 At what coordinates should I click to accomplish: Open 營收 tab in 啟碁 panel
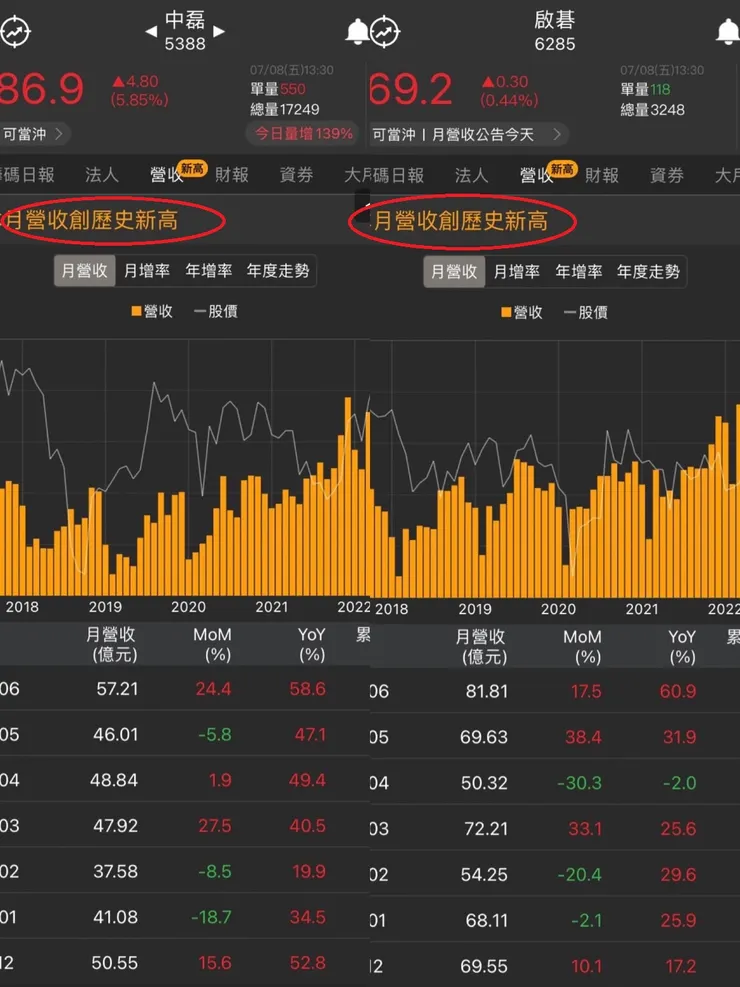(x=536, y=175)
